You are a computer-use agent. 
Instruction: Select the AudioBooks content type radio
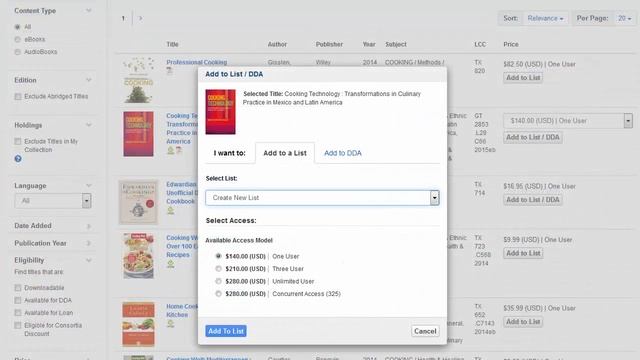click(18, 52)
